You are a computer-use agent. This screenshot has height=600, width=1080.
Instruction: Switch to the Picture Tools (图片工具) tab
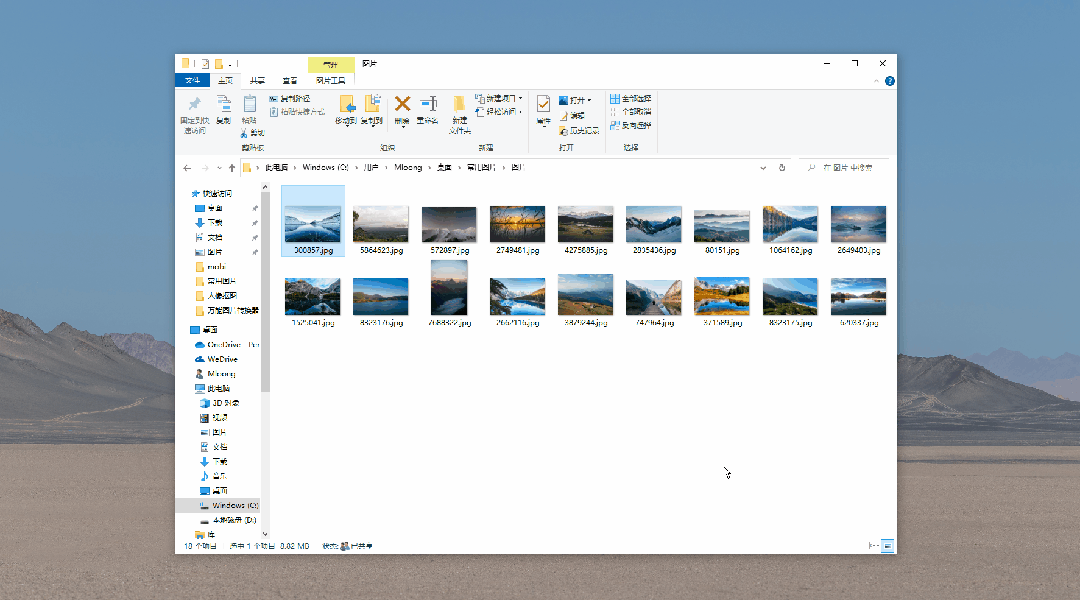coord(331,81)
